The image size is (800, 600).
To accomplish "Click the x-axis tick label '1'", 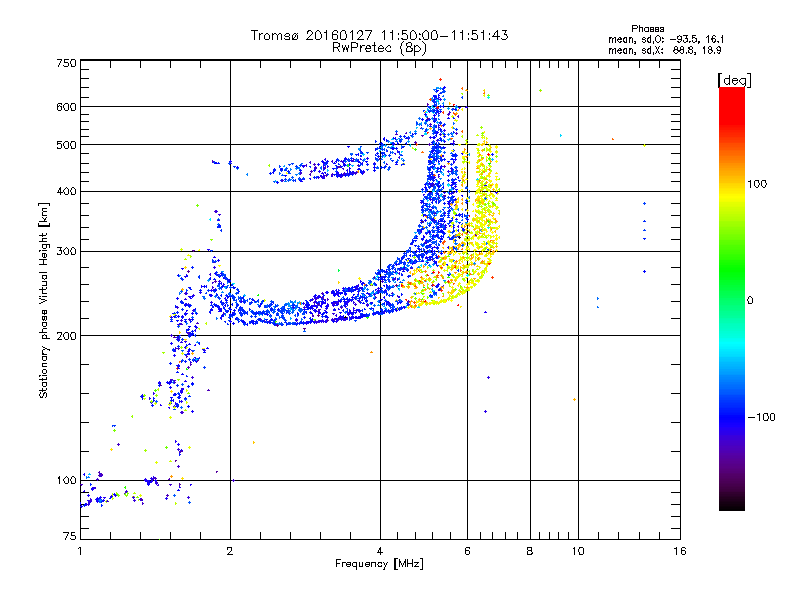I will tap(80, 551).
